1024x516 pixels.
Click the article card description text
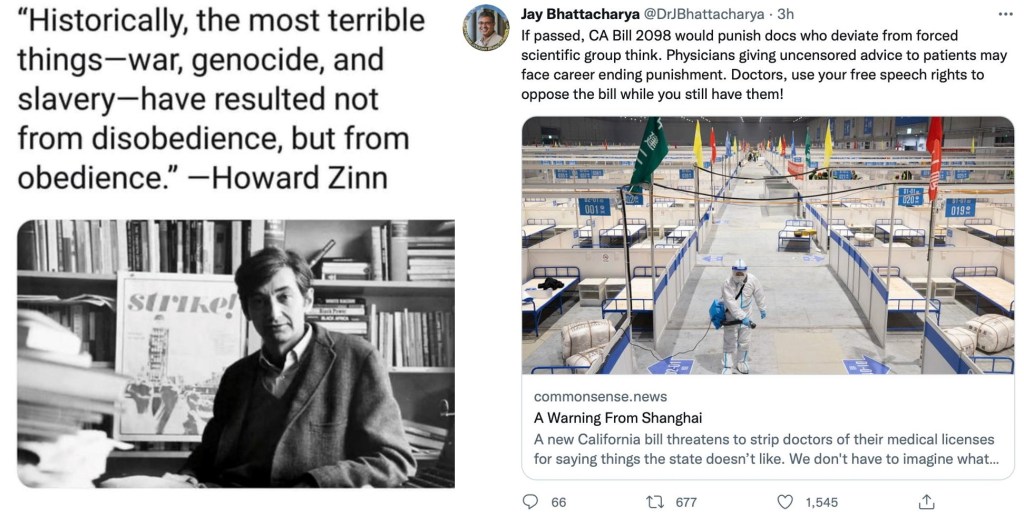coord(765,449)
